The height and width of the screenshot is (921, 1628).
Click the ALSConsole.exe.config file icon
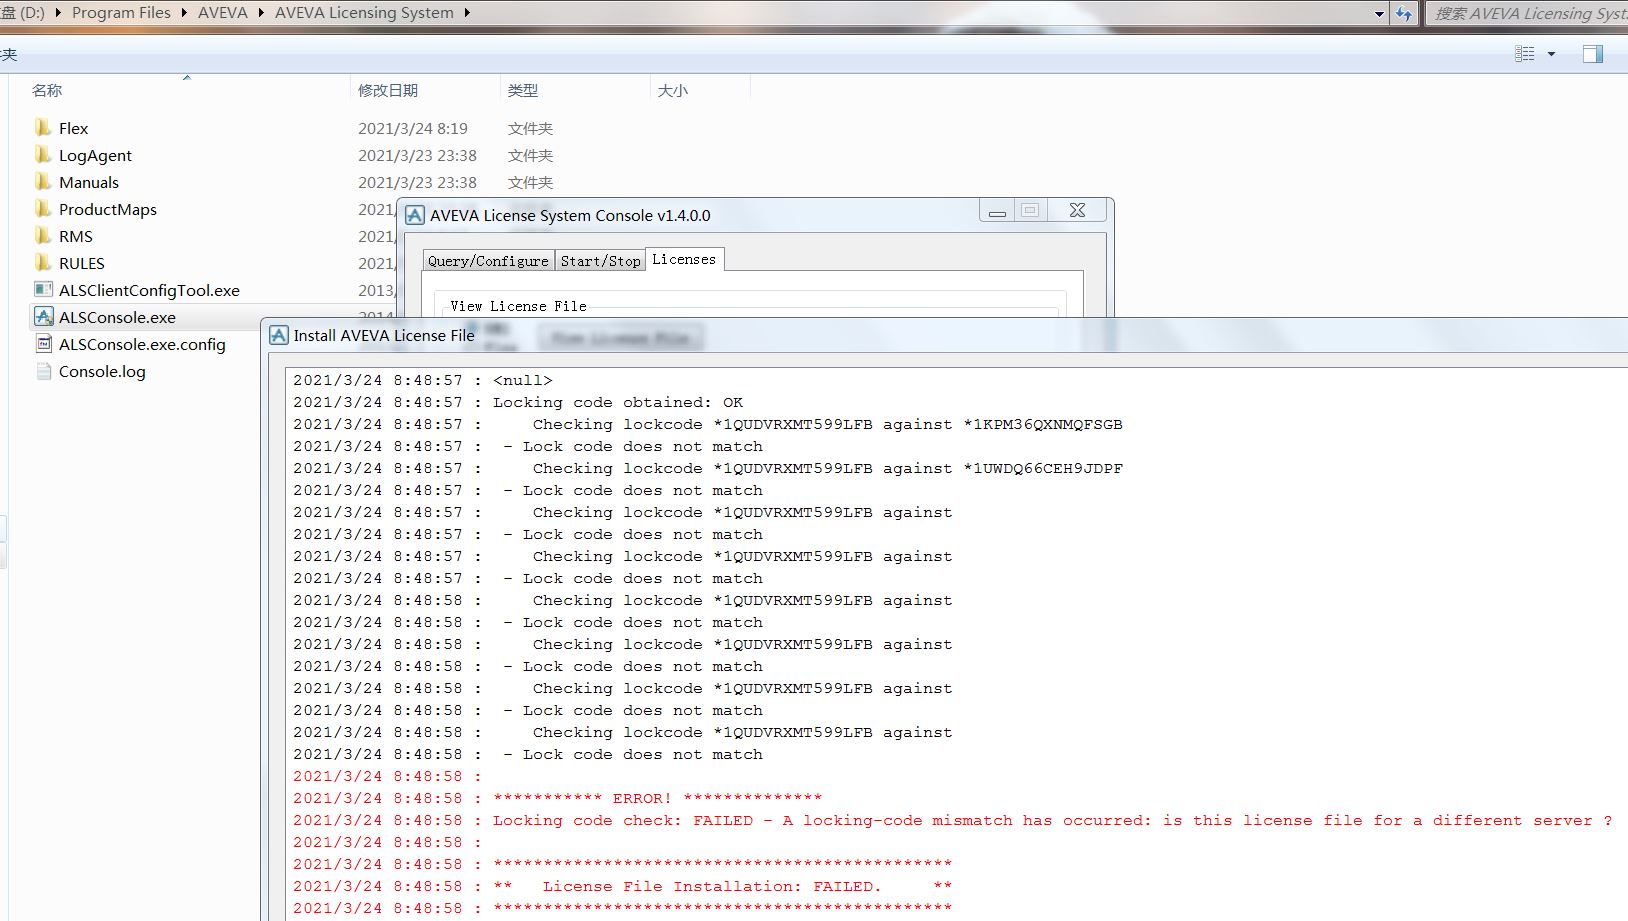[43, 344]
